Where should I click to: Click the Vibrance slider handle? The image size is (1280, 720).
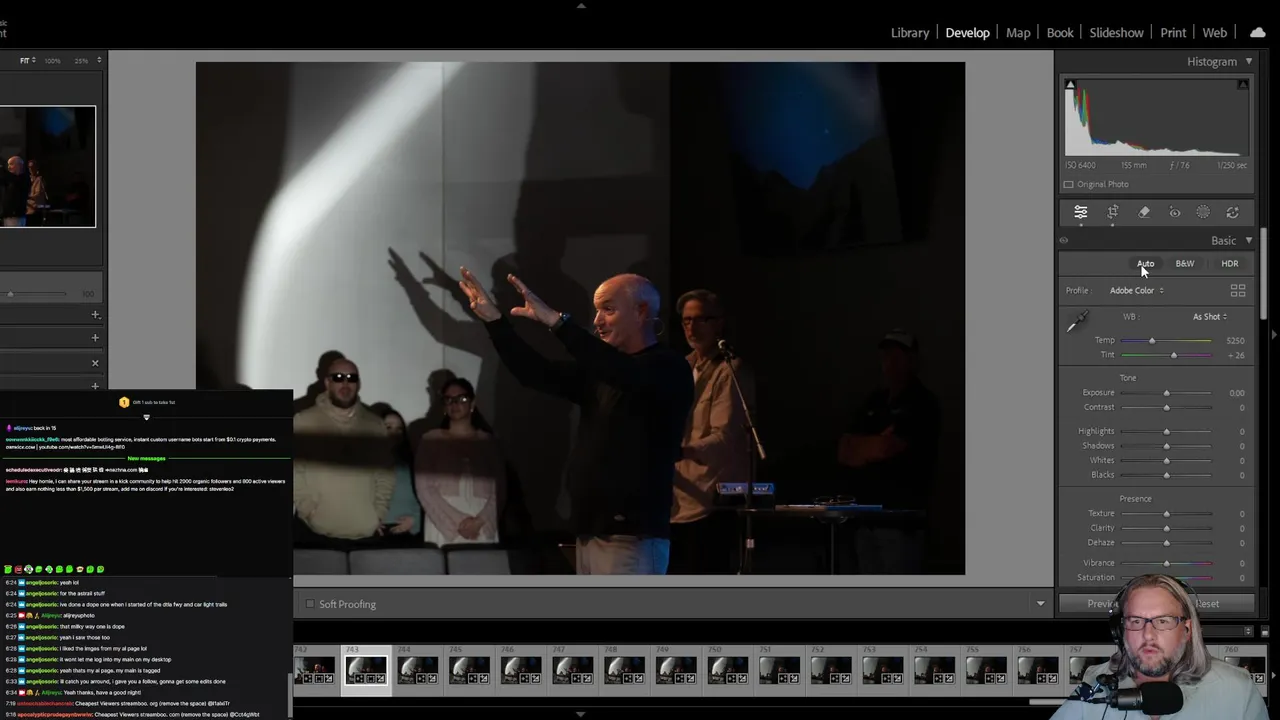tap(1166, 564)
